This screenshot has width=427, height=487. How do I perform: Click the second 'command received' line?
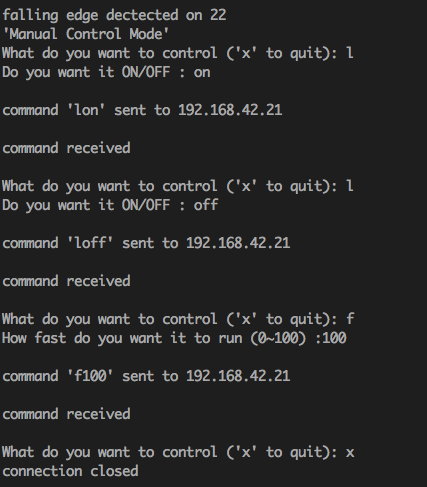(66, 281)
